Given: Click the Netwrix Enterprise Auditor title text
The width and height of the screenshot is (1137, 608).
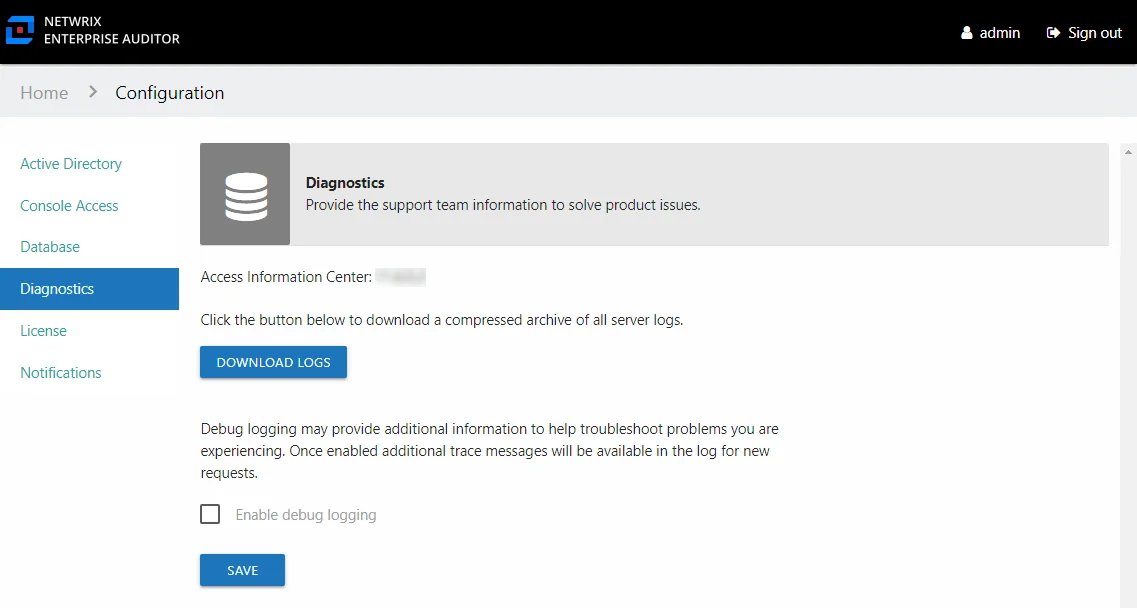Looking at the screenshot, I should click(x=112, y=30).
